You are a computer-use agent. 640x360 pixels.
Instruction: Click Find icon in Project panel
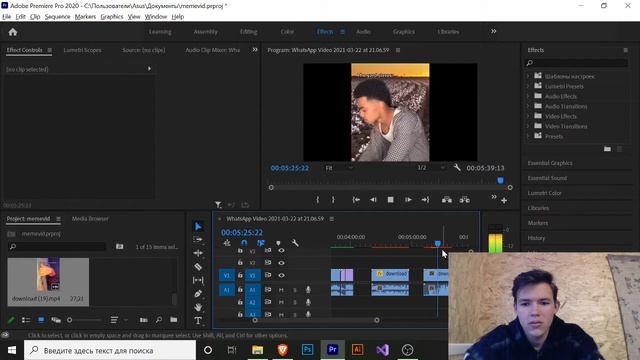click(159, 320)
